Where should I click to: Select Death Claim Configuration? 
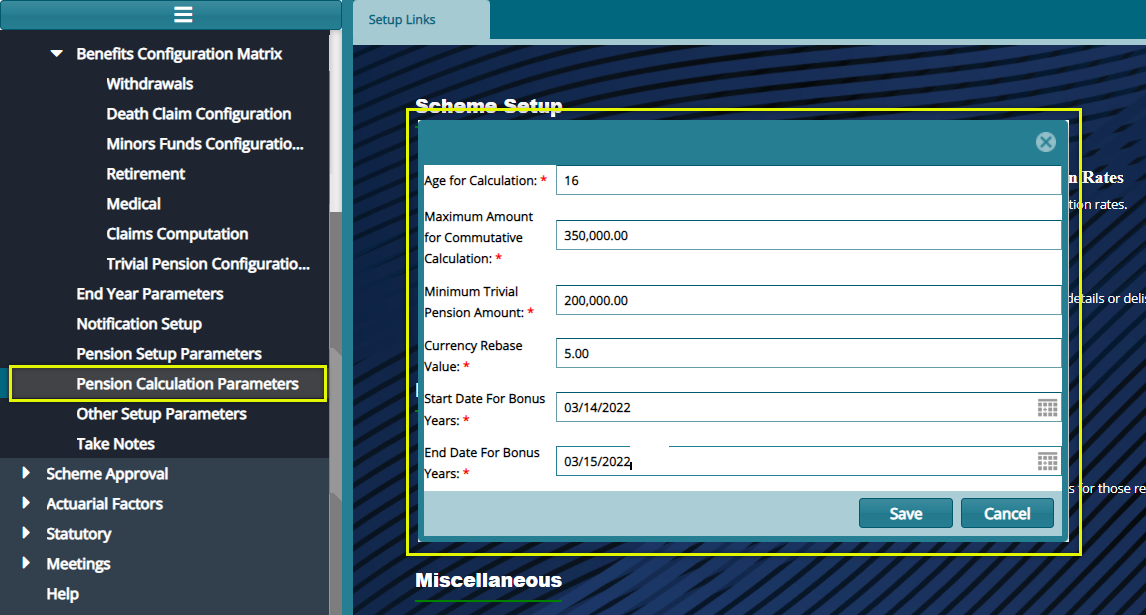[198, 113]
